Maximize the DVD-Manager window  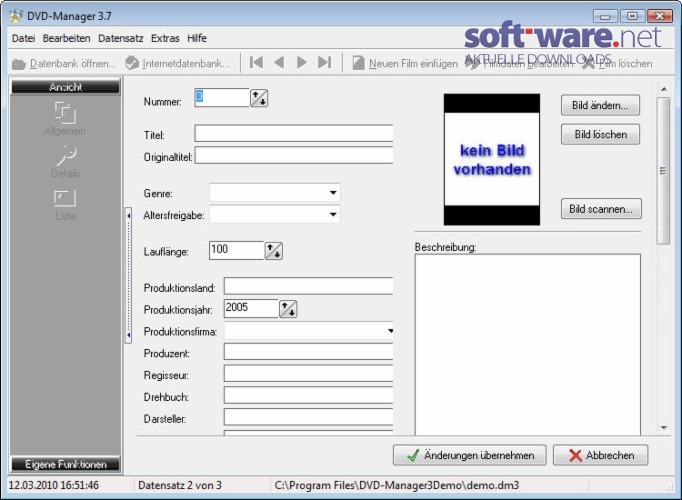tap(632, 17)
